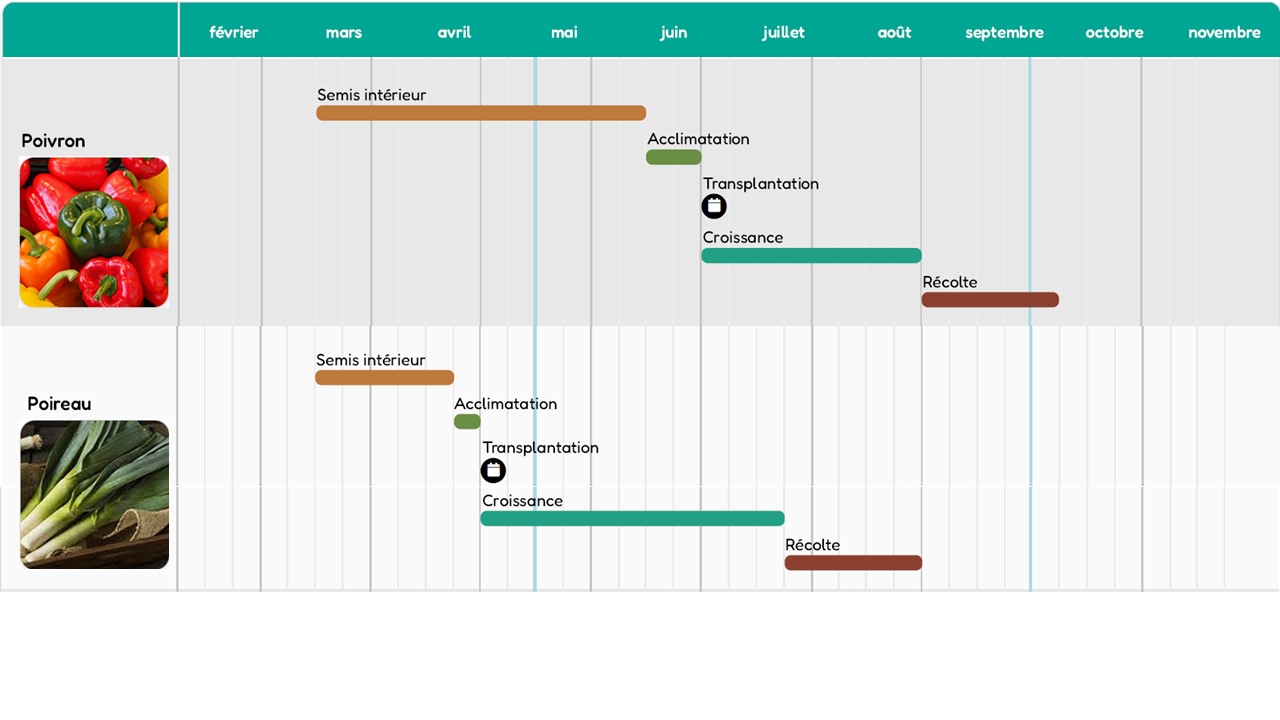1280x720 pixels.
Task: Open the Poireau Récolte bar details
Action: [853, 562]
